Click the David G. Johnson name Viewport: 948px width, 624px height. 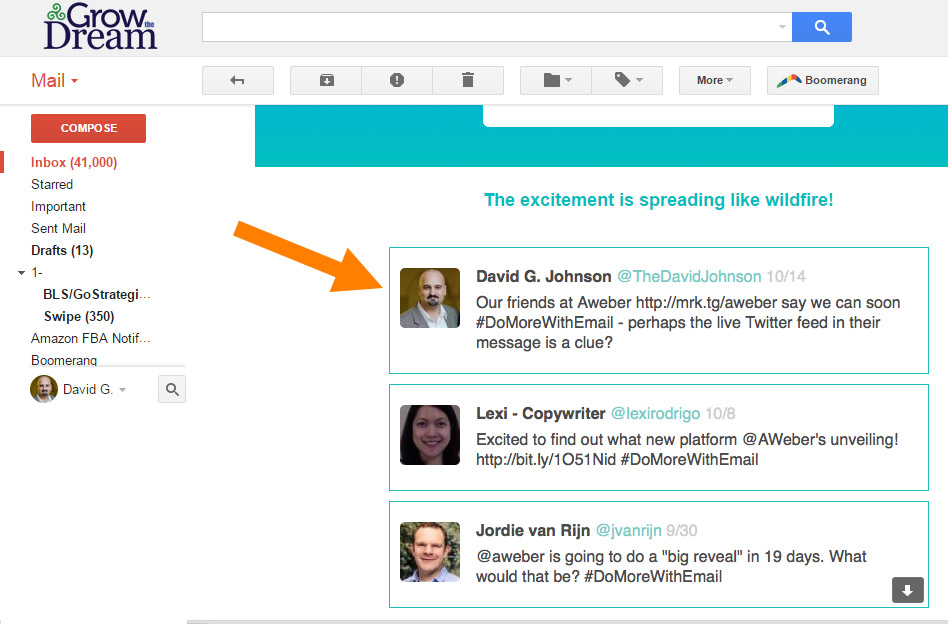pos(544,276)
